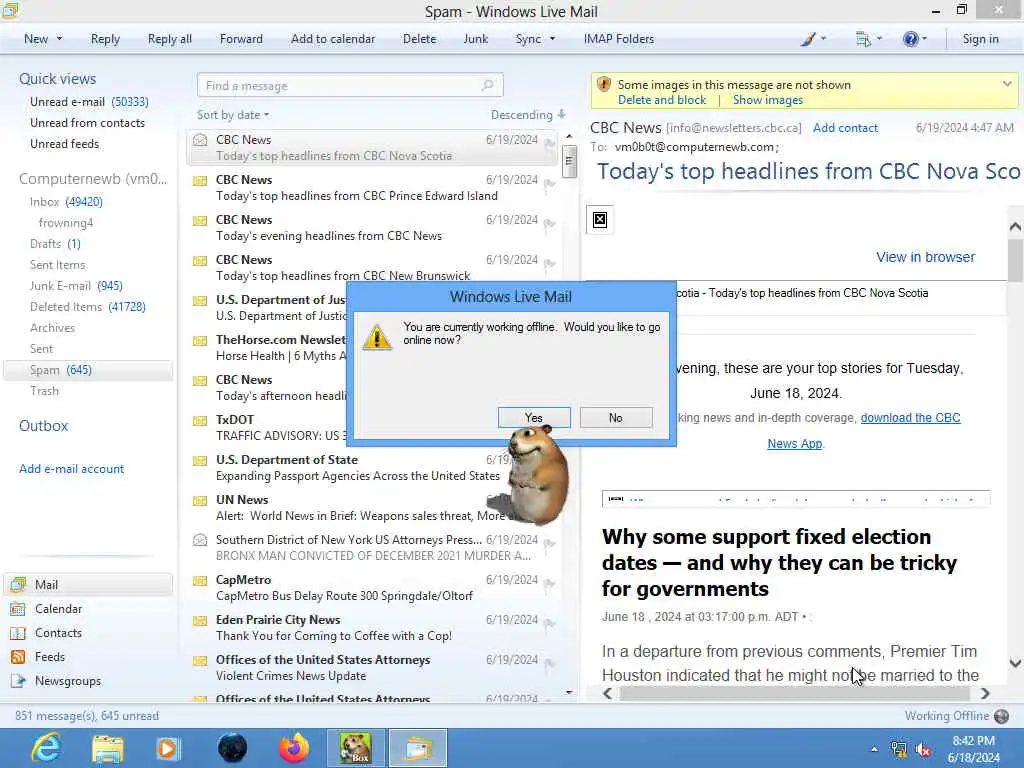Image resolution: width=1024 pixels, height=768 pixels.
Task: Select Unread feeds quick view
Action: tap(65, 144)
